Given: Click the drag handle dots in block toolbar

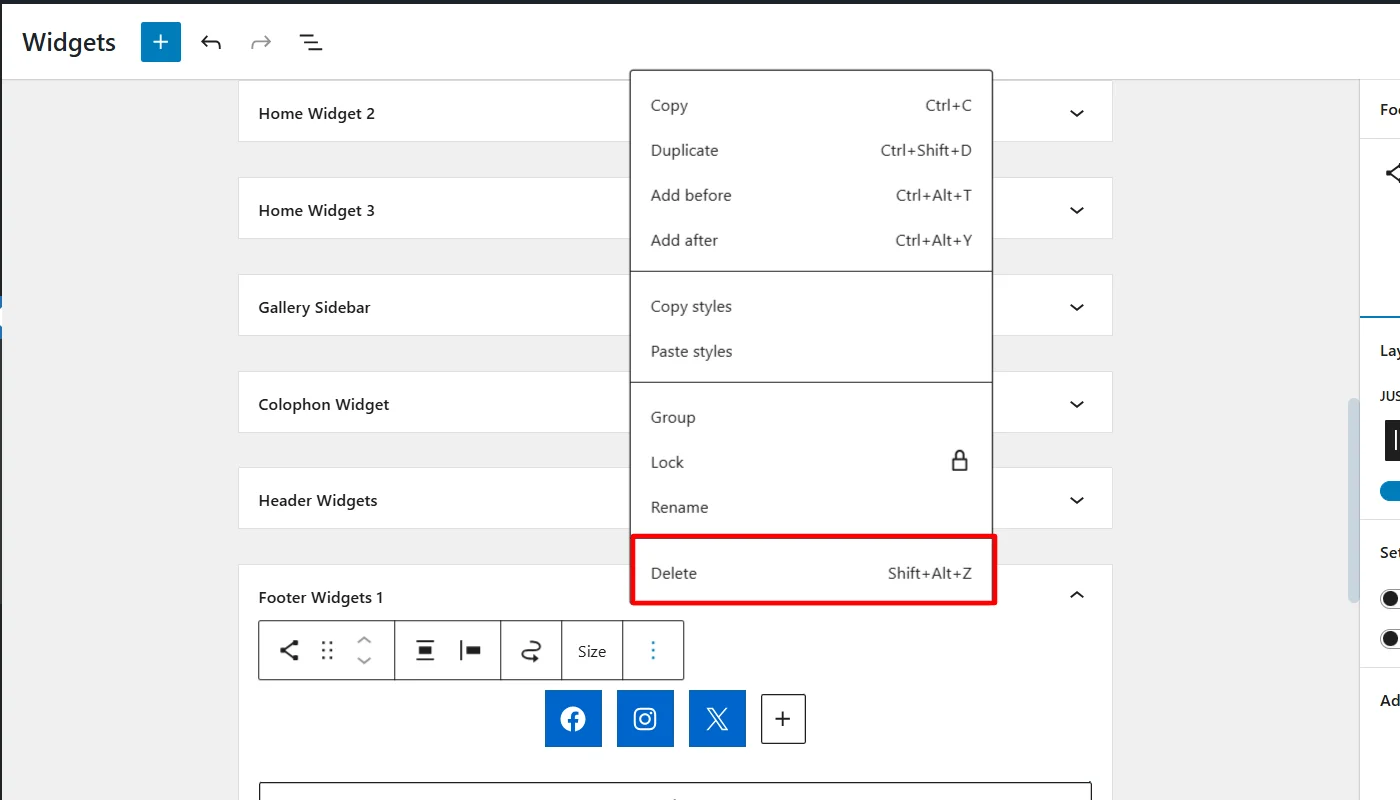Looking at the screenshot, I should (327, 651).
